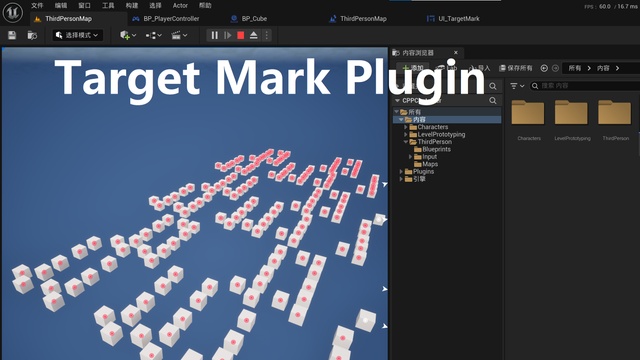Switch to the UI_TargetMark tab
The width and height of the screenshot is (640, 360).
[453, 19]
